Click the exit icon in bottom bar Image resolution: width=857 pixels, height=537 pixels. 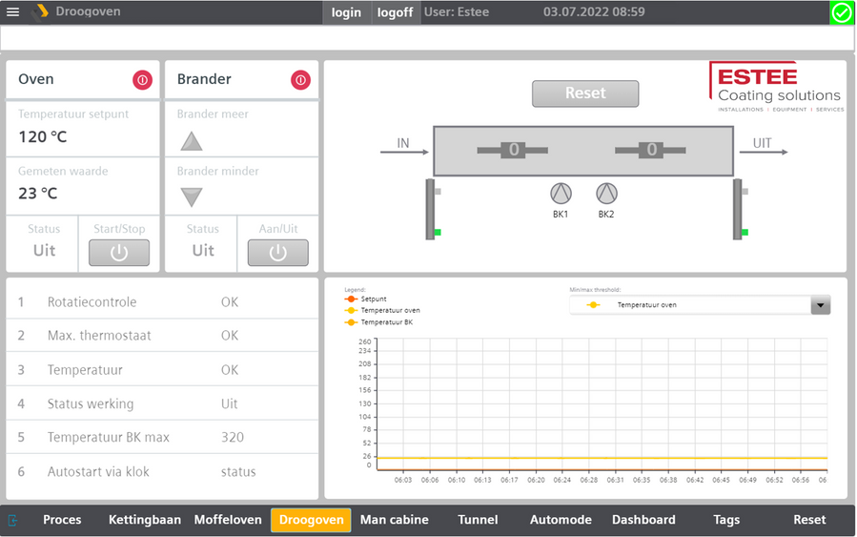(x=13, y=520)
